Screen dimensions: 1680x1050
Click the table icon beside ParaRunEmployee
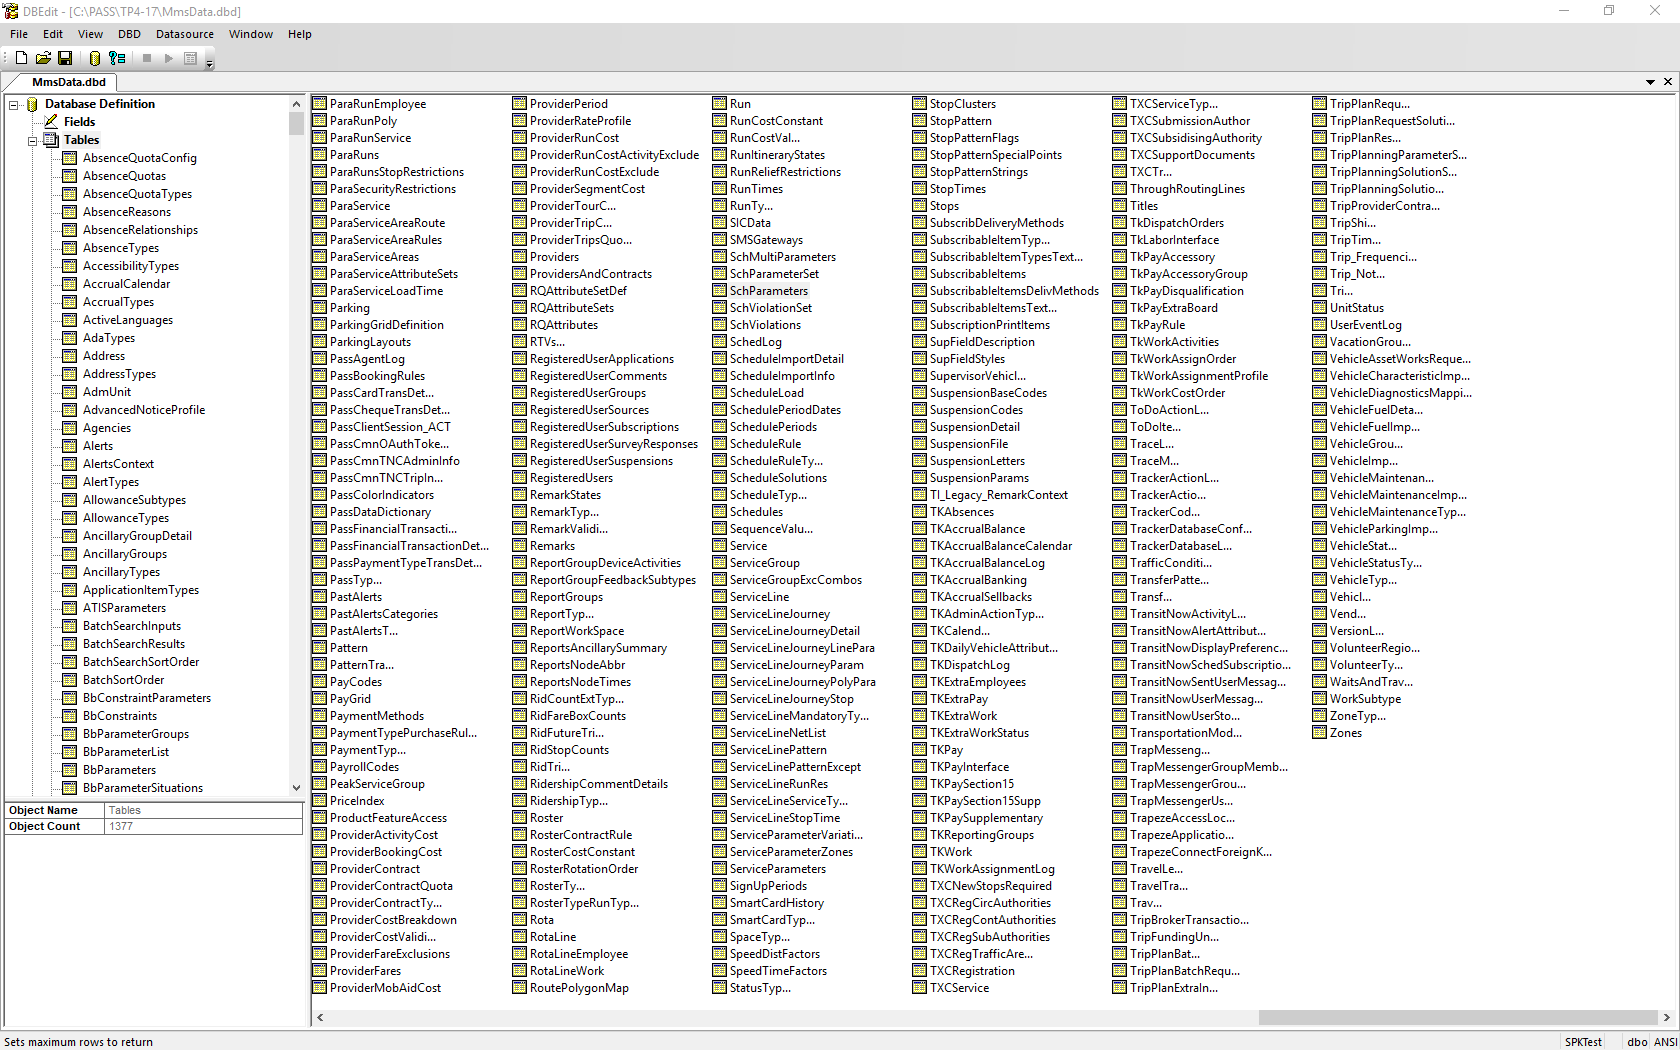pyautogui.click(x=317, y=103)
